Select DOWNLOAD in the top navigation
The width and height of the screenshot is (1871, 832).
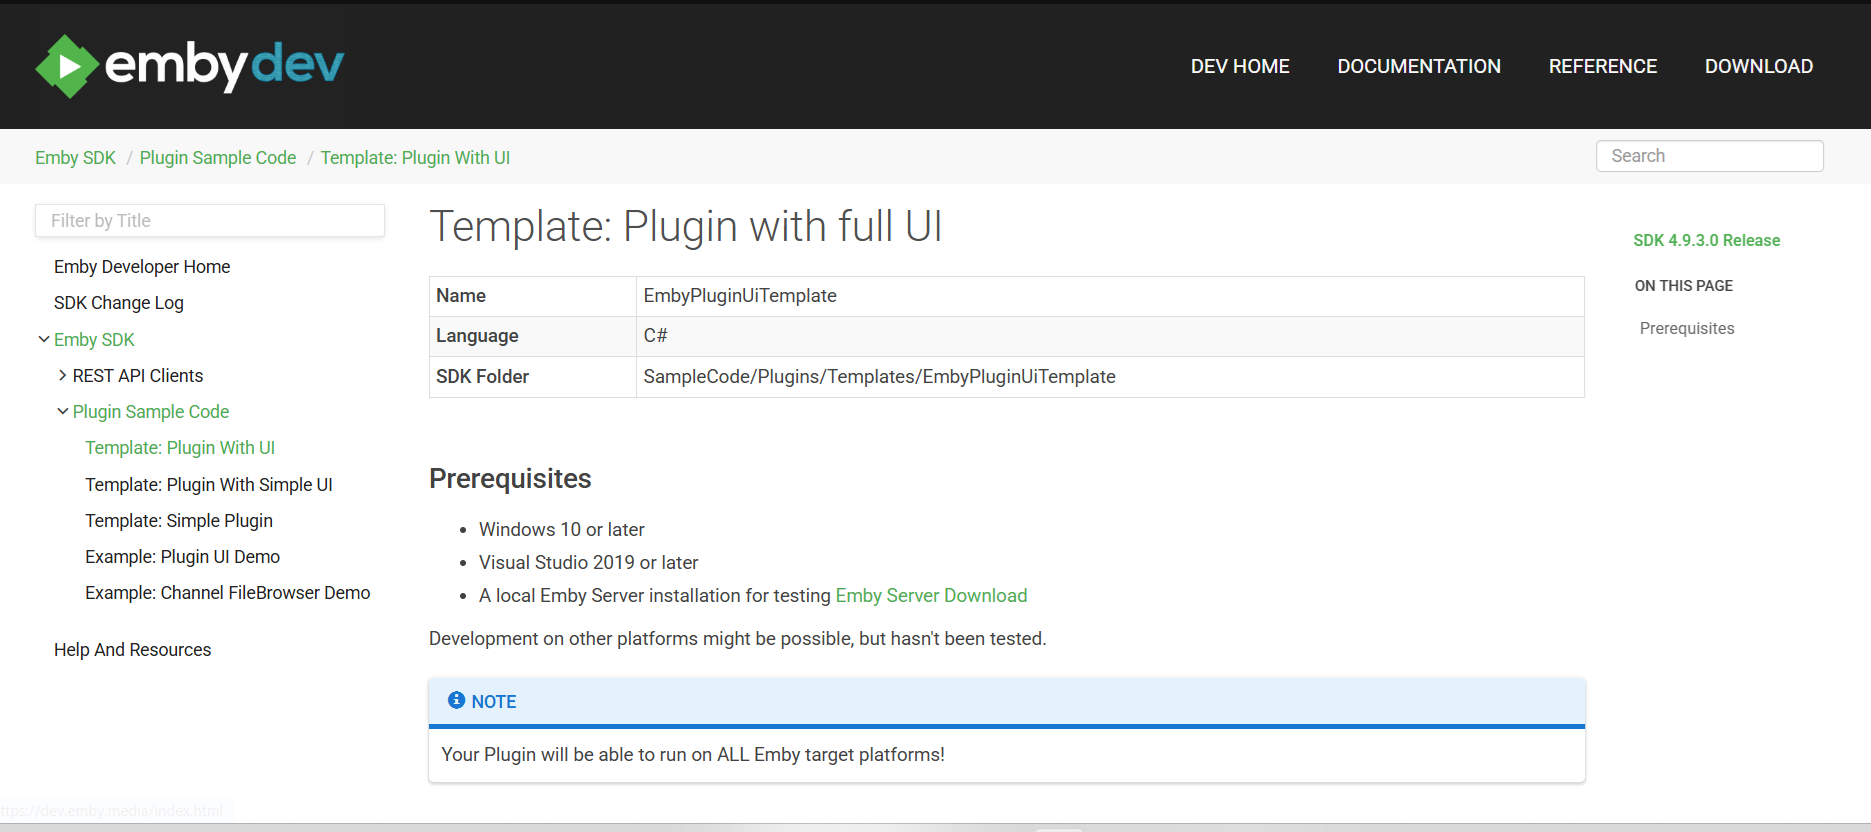point(1758,66)
